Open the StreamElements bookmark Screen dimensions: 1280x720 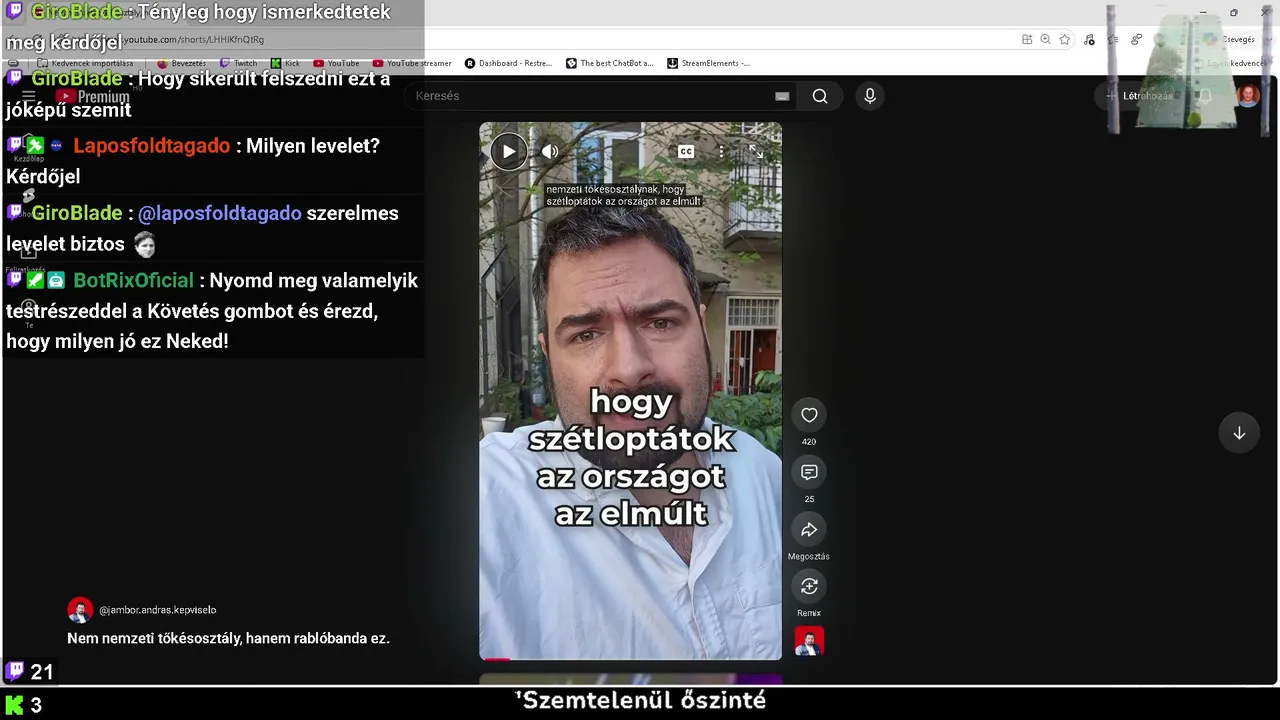pyautogui.click(x=708, y=63)
